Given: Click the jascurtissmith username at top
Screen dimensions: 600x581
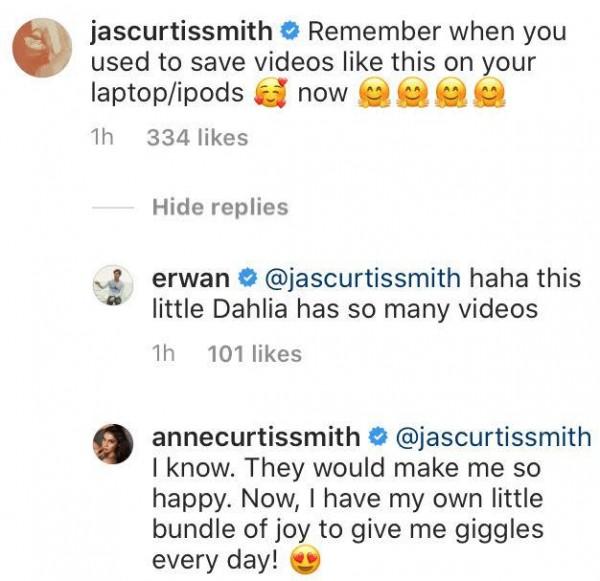Looking at the screenshot, I should (181, 32).
